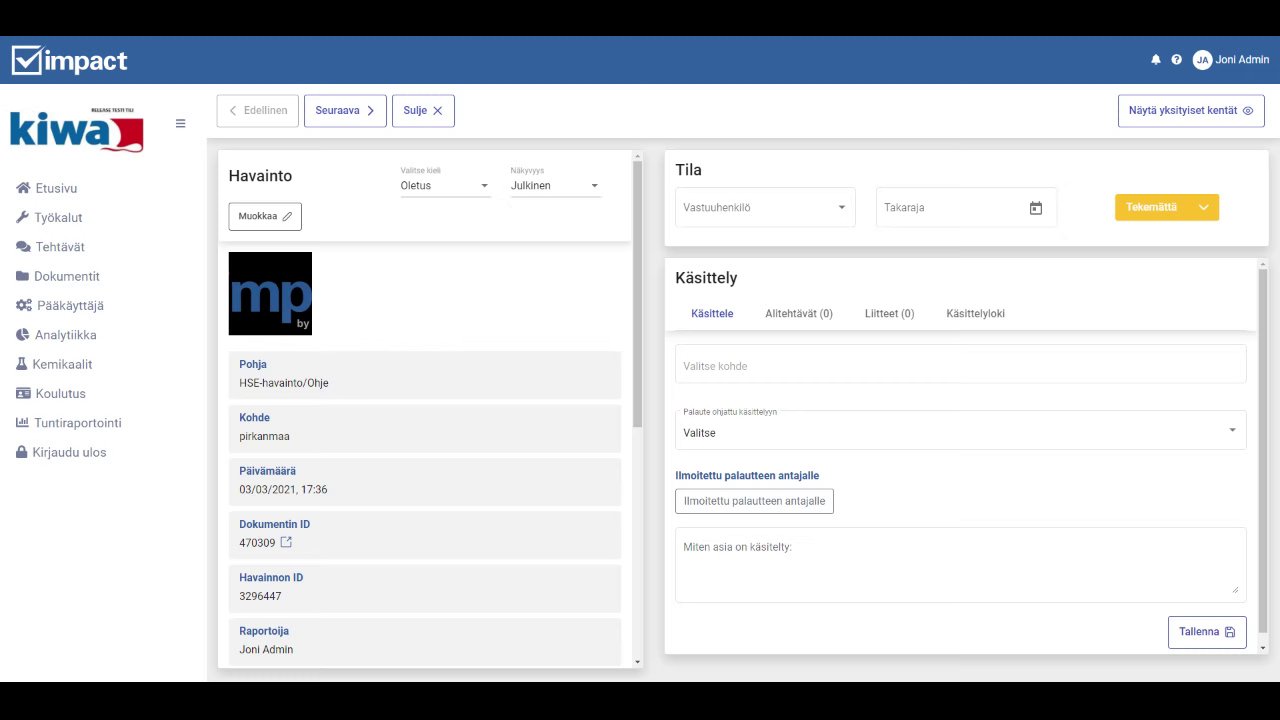Click the Kiwa logo
Image resolution: width=1280 pixels, height=720 pixels.
coord(76,130)
